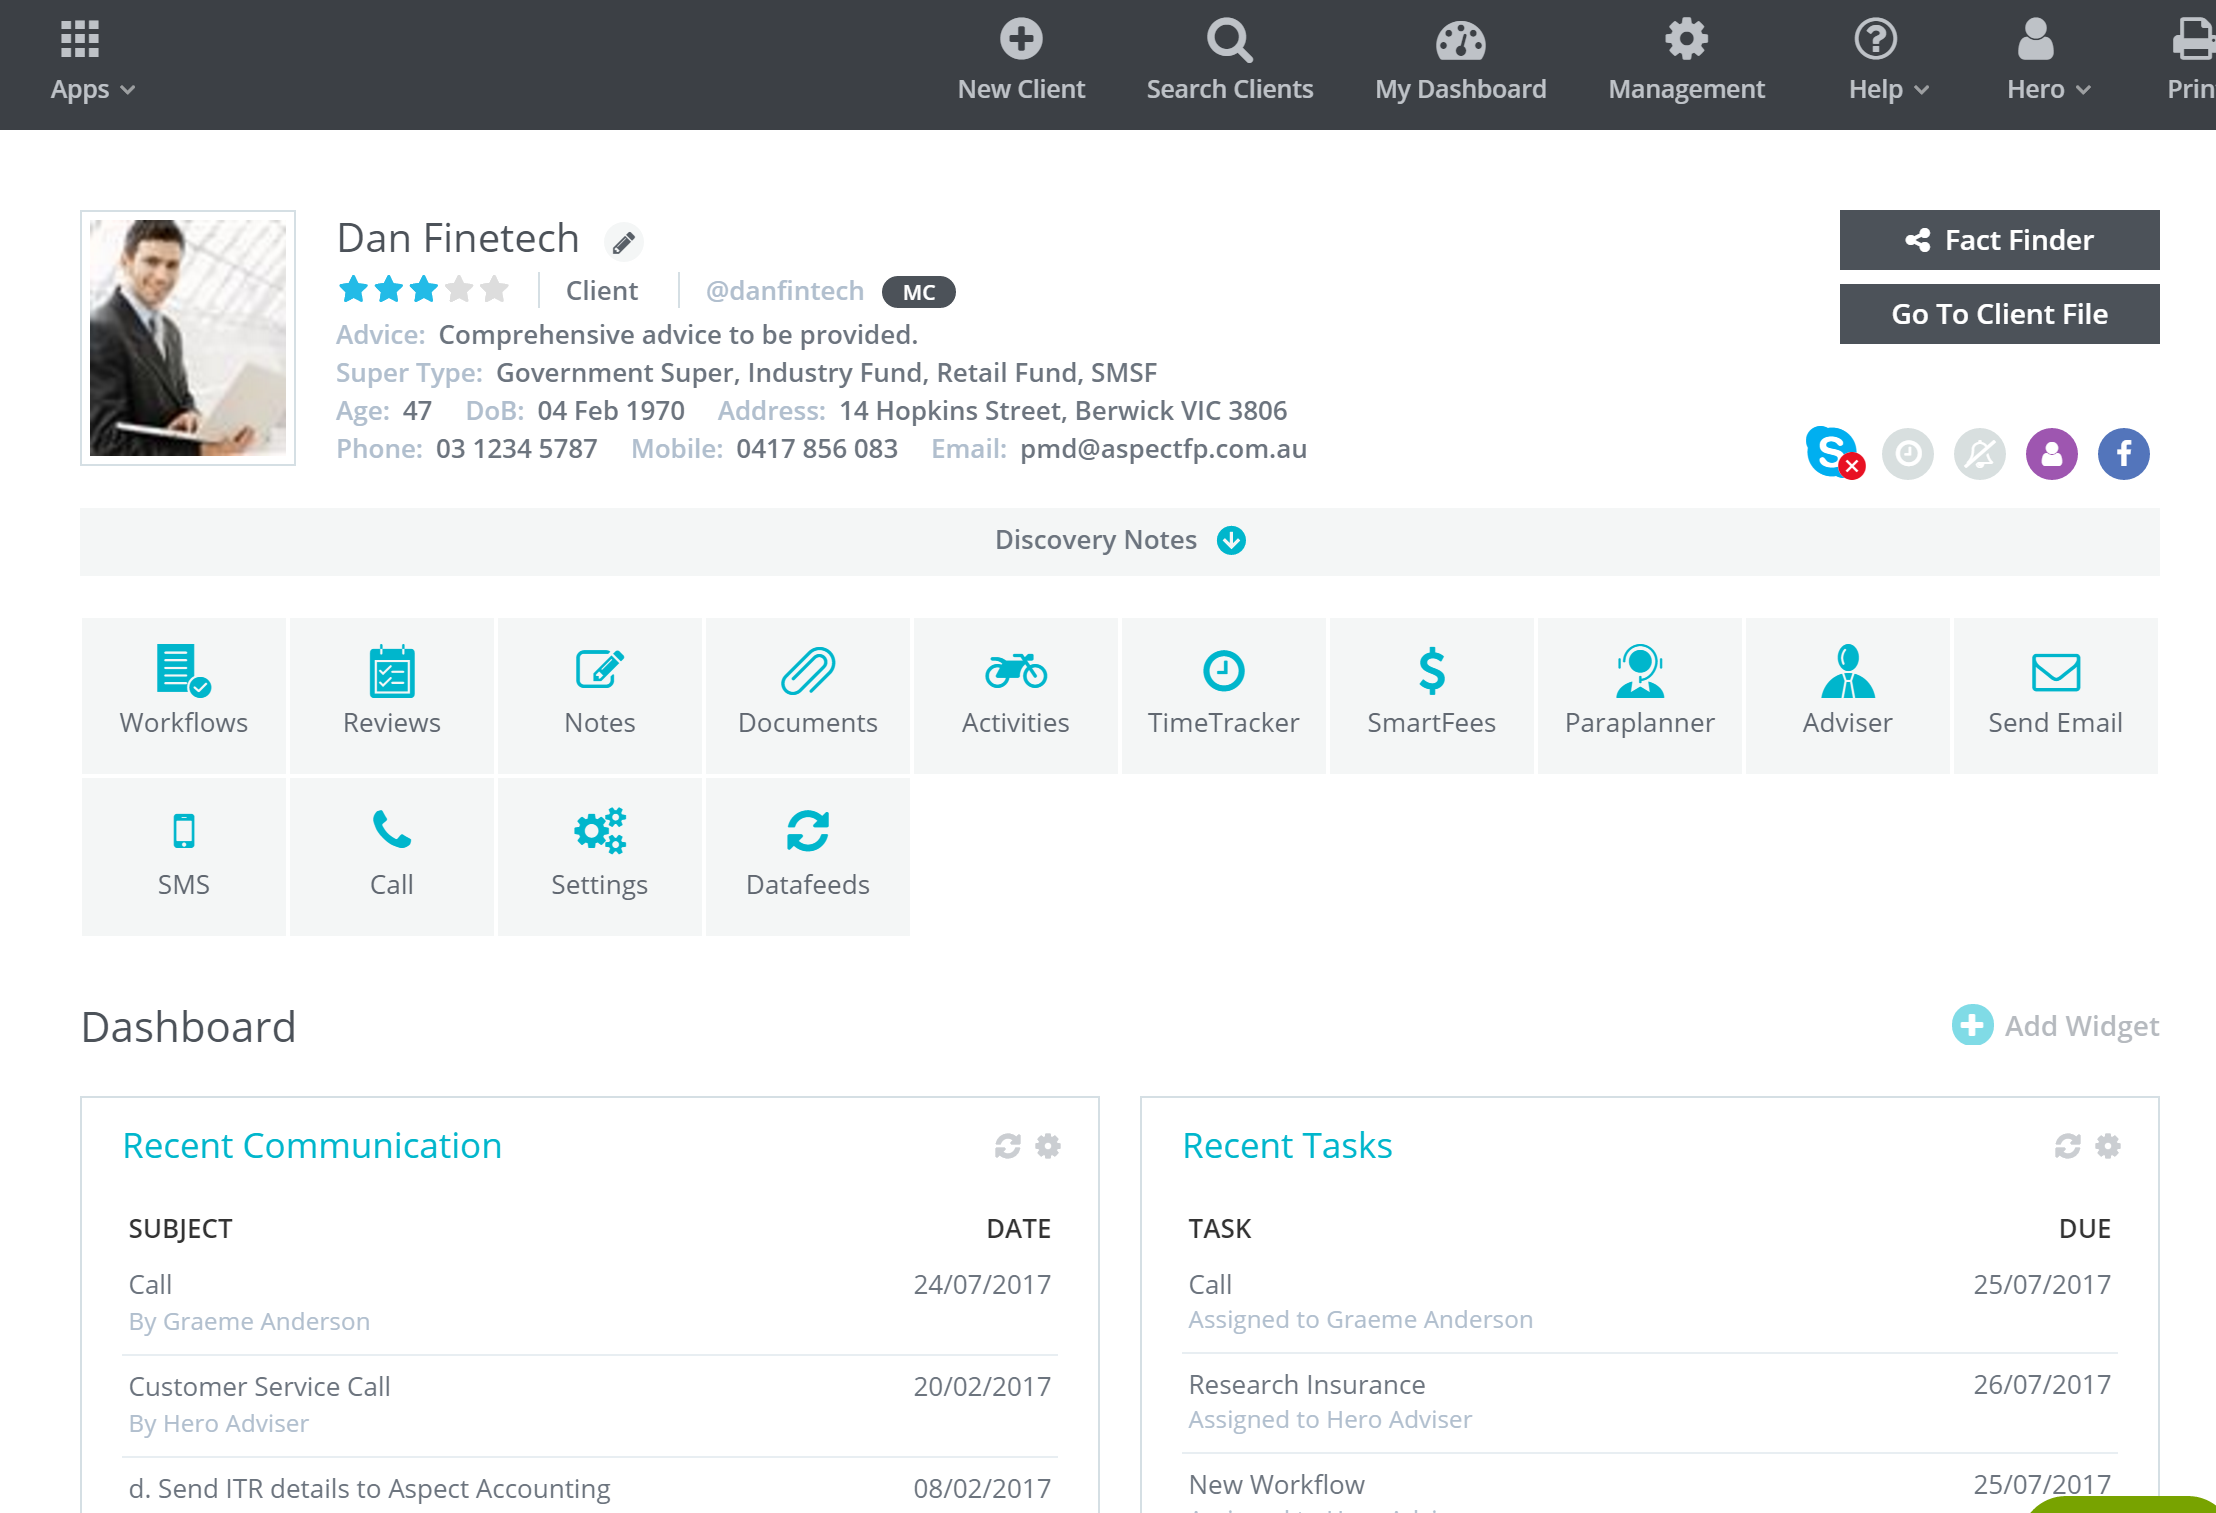The image size is (2216, 1513).
Task: Switch to My Dashboard
Action: click(1460, 60)
